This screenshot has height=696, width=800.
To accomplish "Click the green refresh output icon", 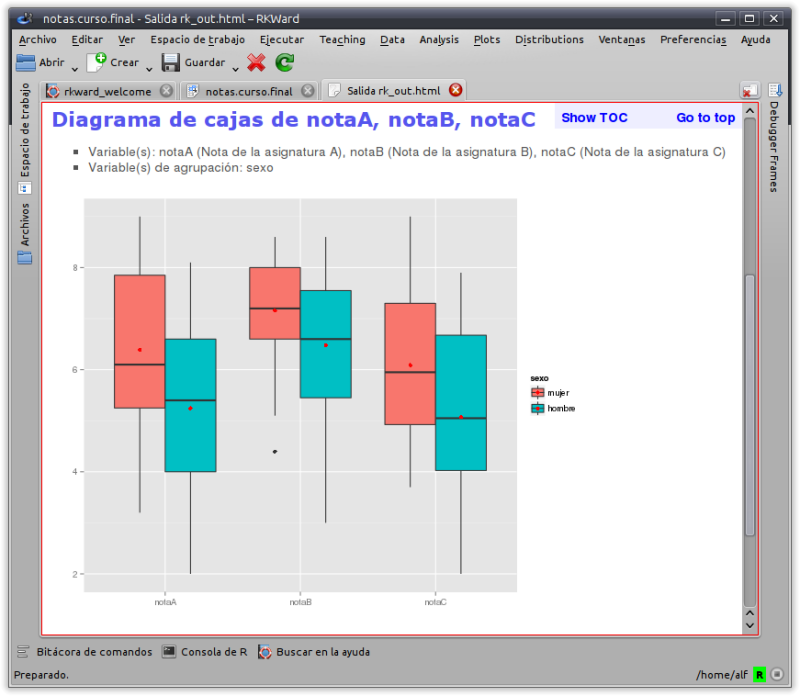I will [285, 63].
